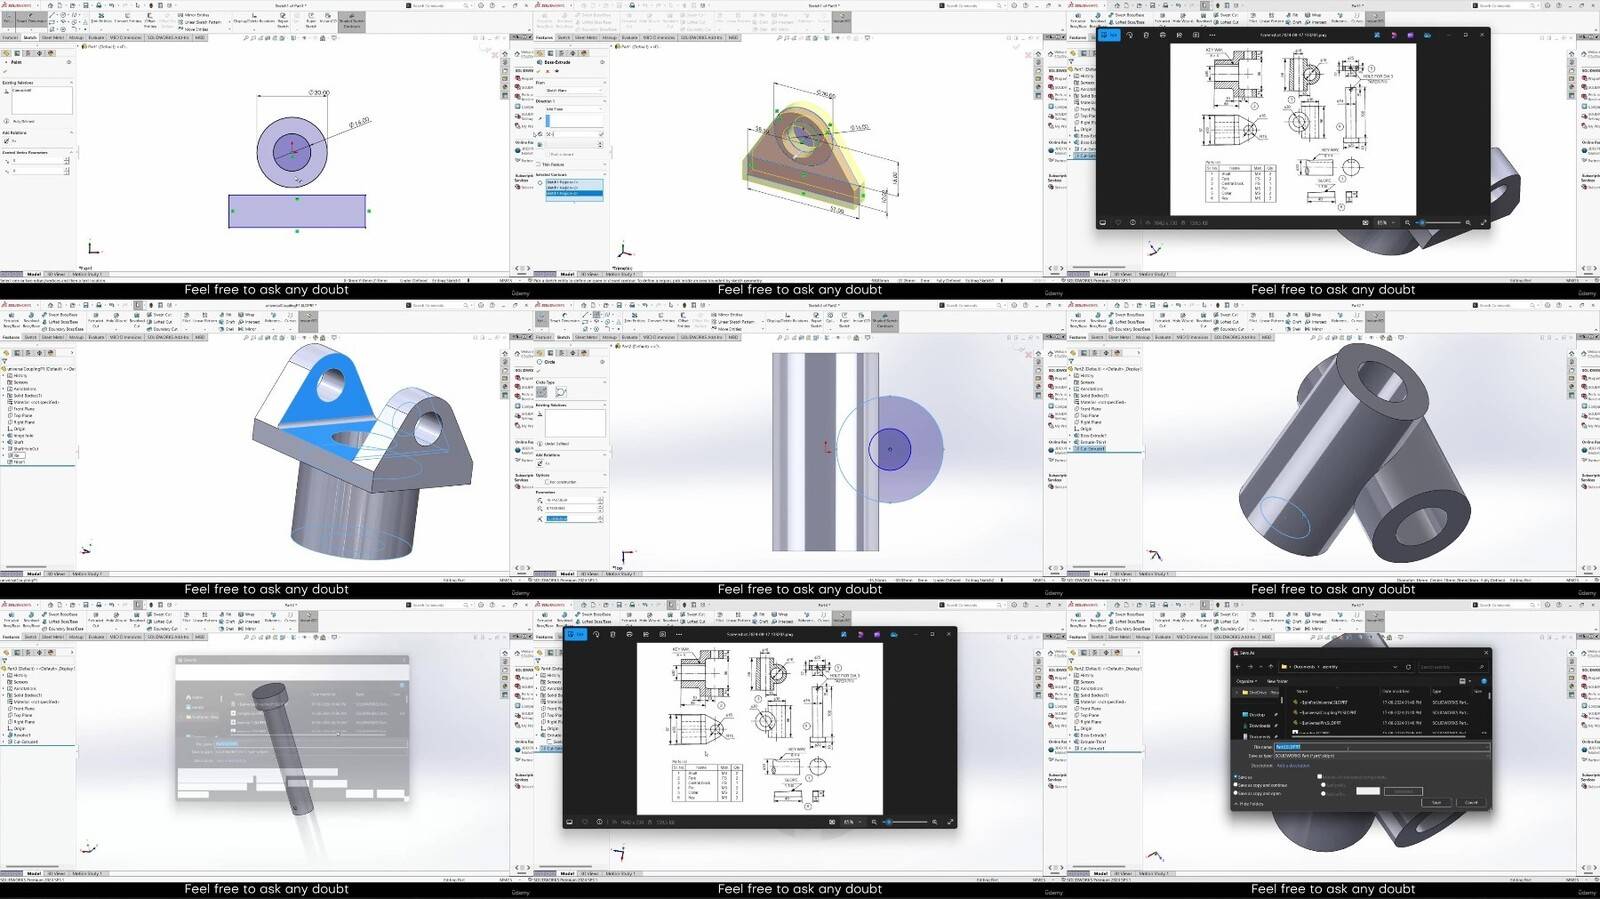
Task: Select Linear Sketch Pattern in the Circle sketch window
Action: [733, 322]
